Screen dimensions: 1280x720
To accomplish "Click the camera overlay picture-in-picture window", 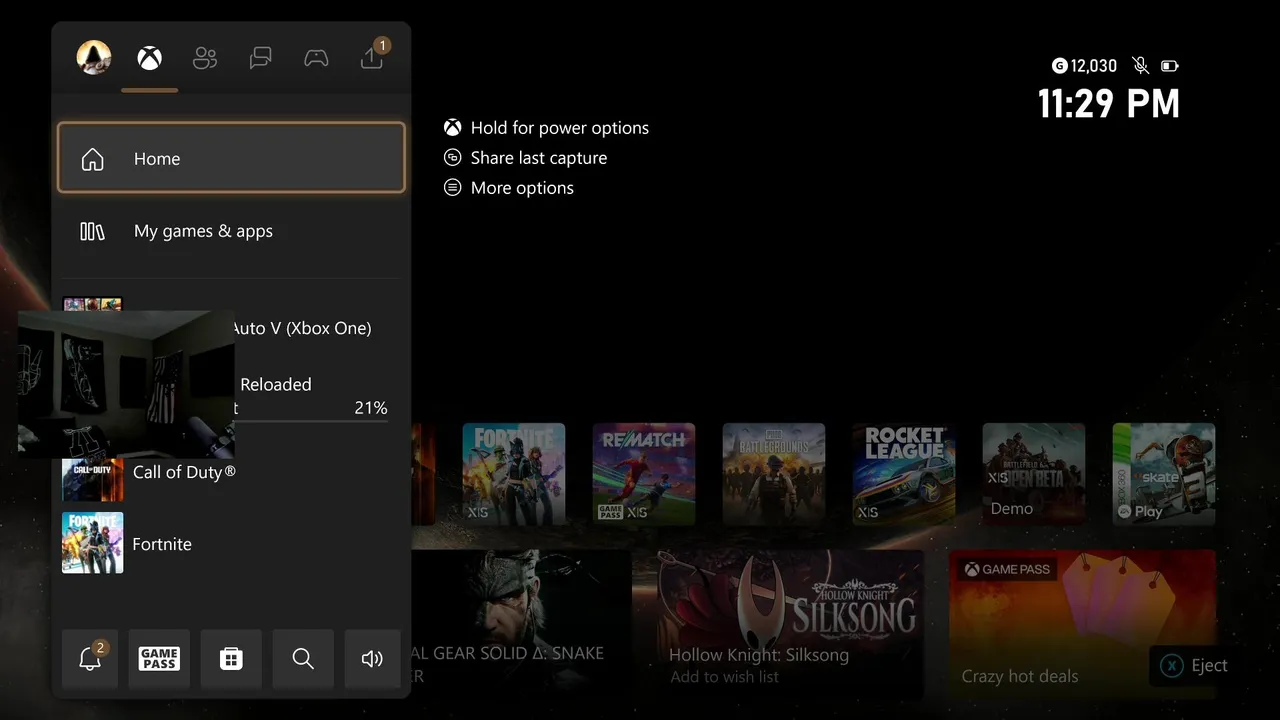I will tap(127, 384).
